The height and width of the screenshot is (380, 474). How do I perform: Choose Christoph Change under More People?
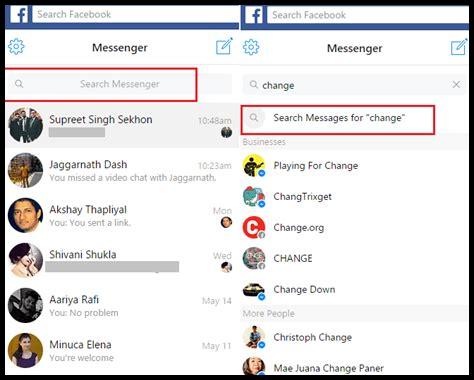coord(355,337)
